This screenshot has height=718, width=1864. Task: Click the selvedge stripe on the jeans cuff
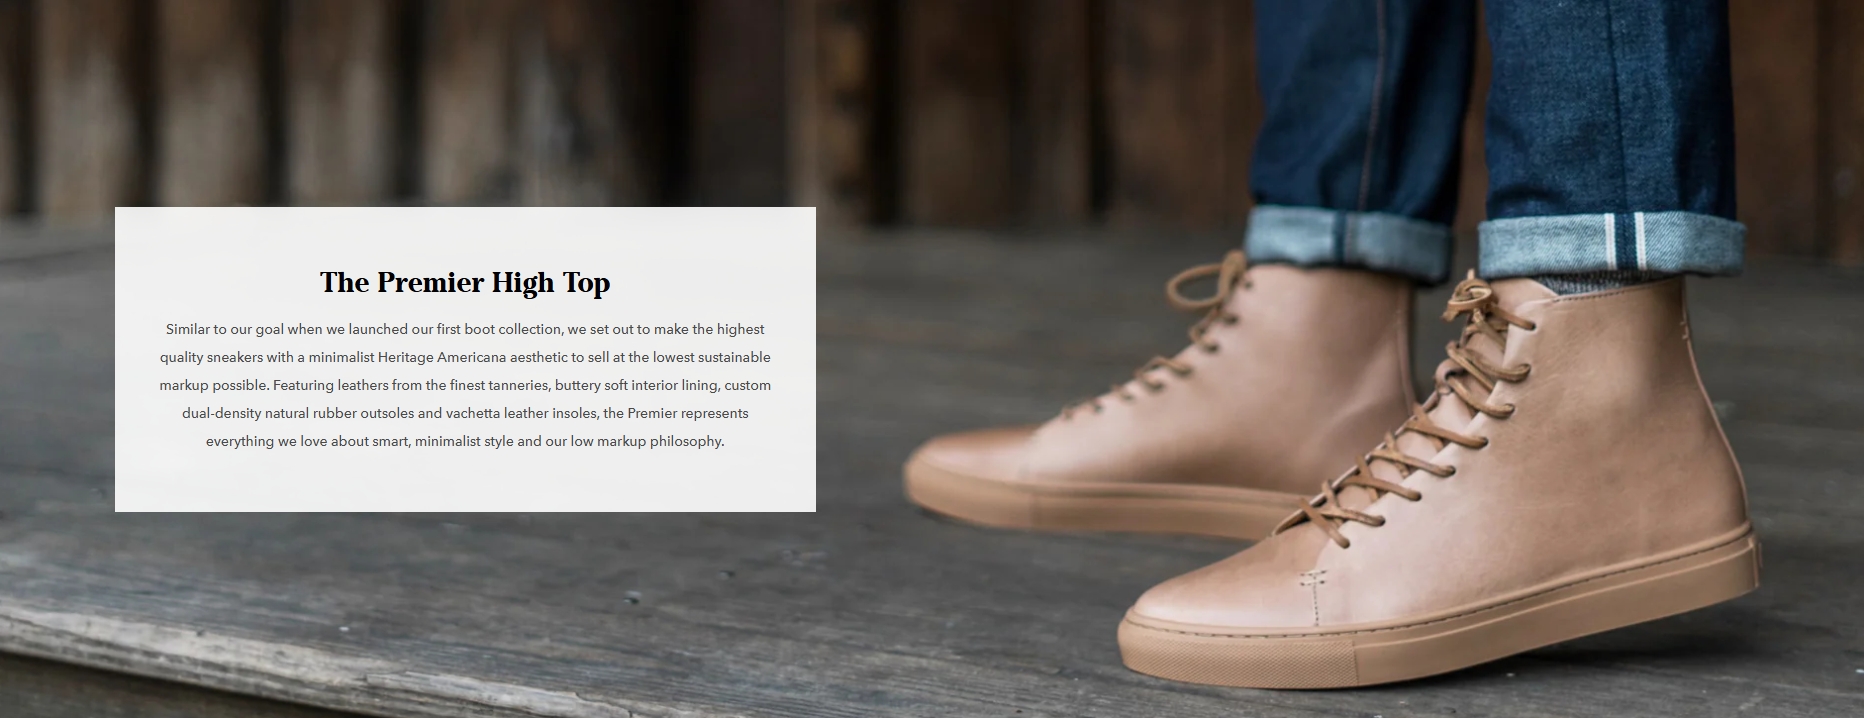click(x=1624, y=241)
